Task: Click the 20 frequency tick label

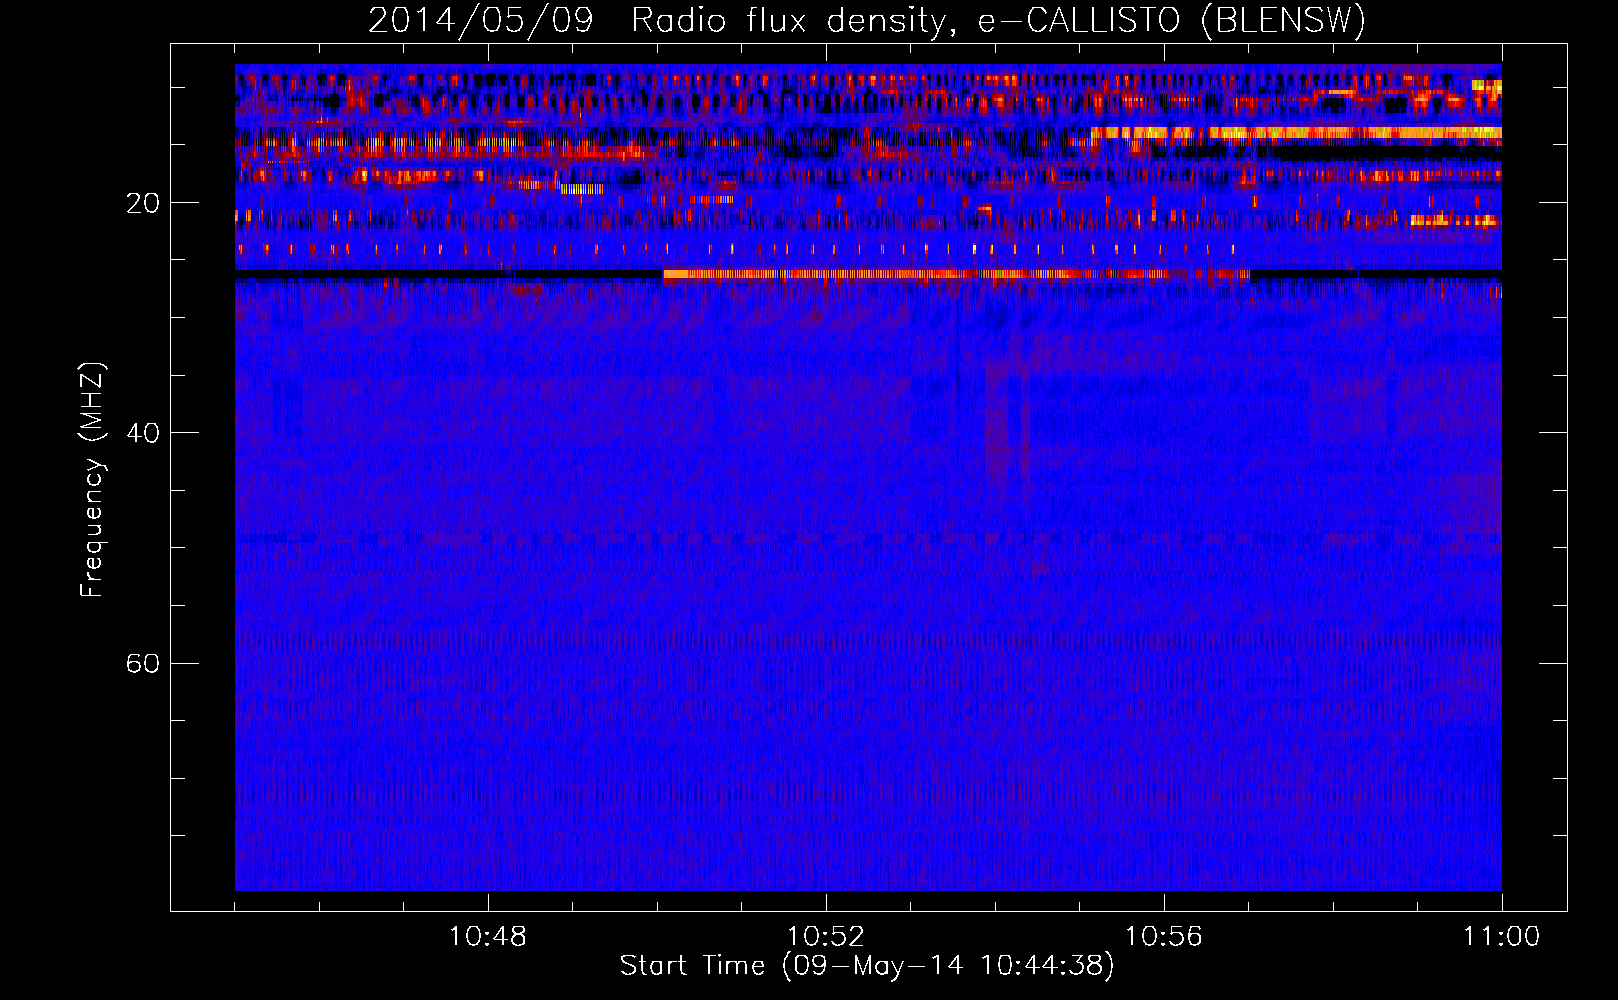Action: (143, 203)
